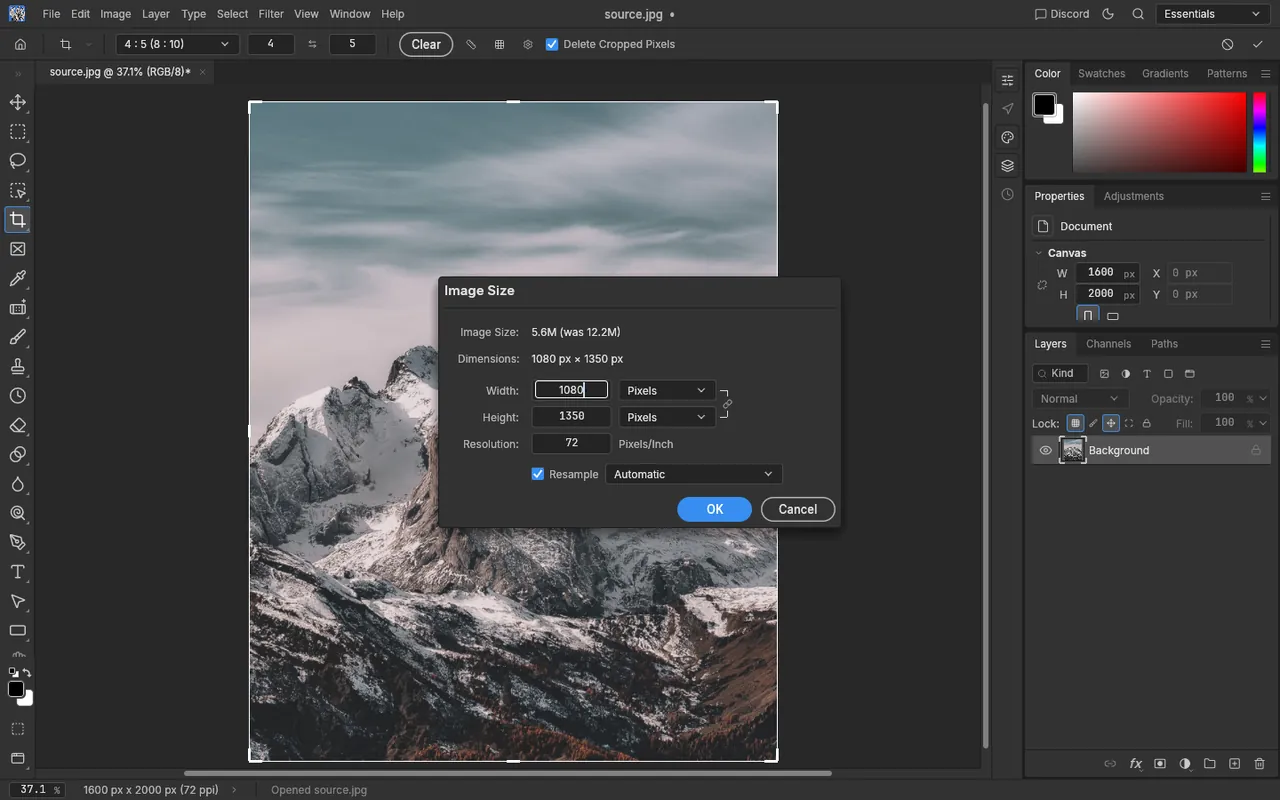
Task: Swap crop width and height values
Action: (x=312, y=44)
